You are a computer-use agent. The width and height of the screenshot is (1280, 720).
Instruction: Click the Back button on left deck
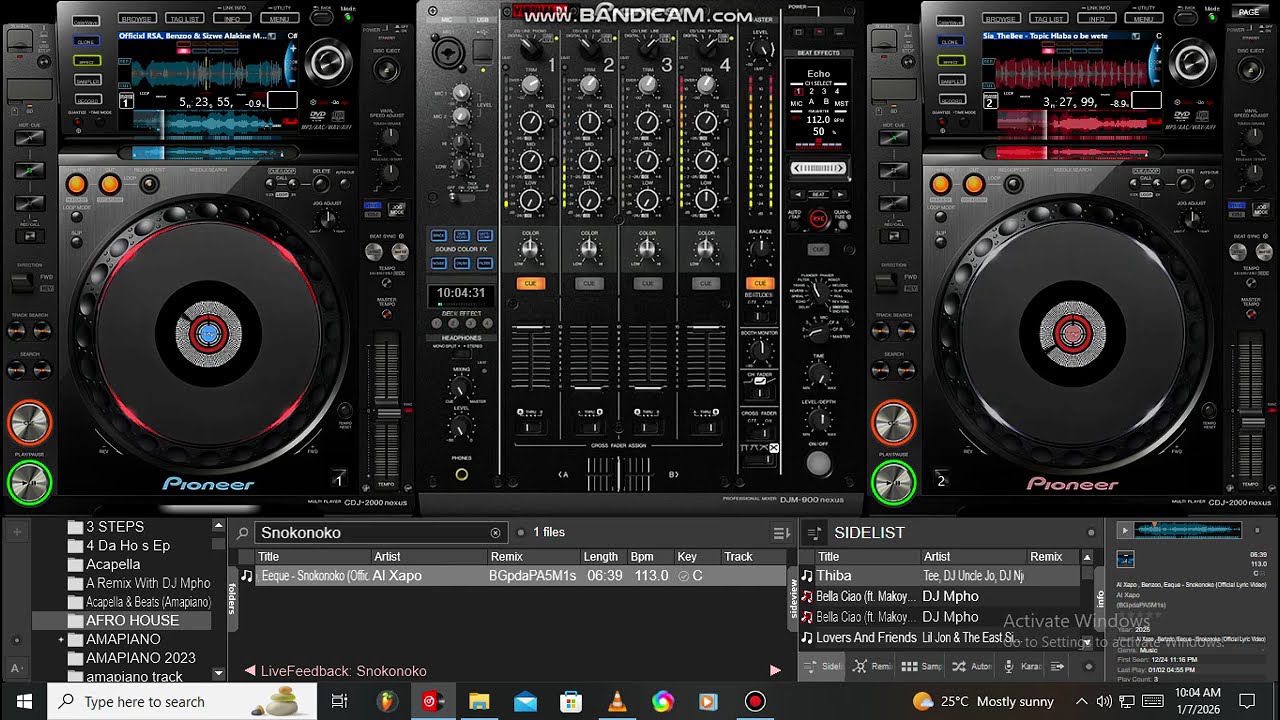click(320, 17)
